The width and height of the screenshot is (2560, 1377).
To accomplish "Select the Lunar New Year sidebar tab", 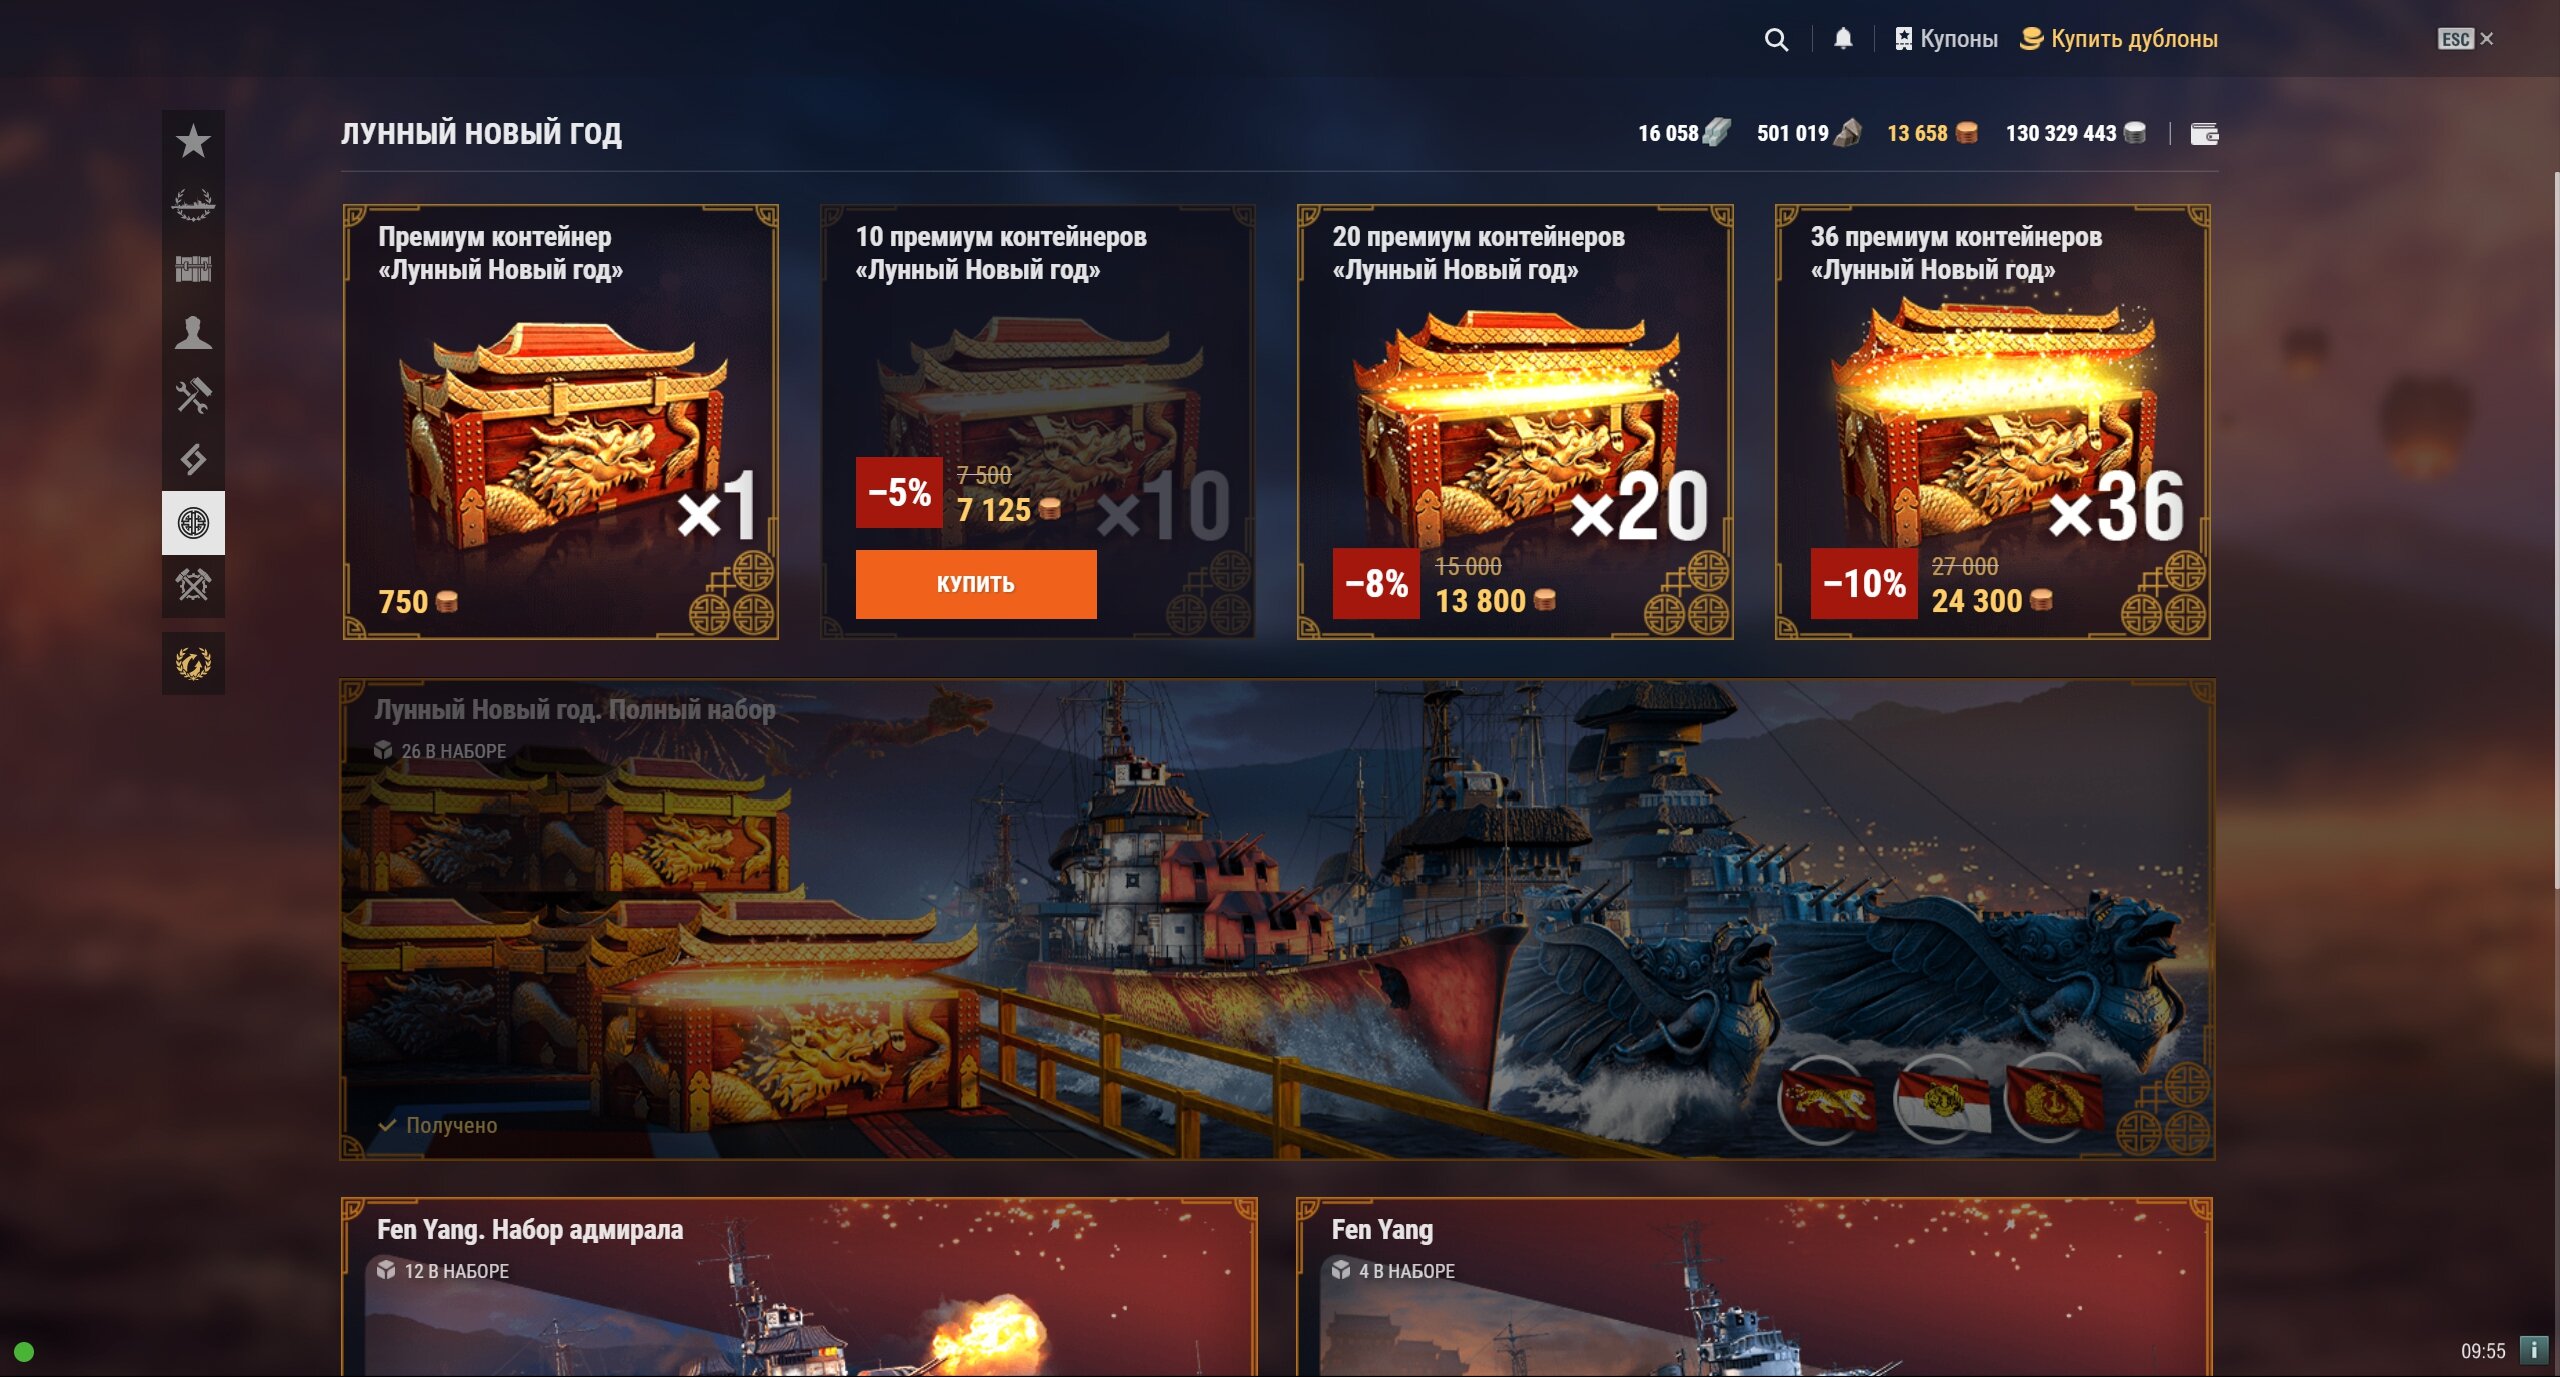I will click(193, 523).
